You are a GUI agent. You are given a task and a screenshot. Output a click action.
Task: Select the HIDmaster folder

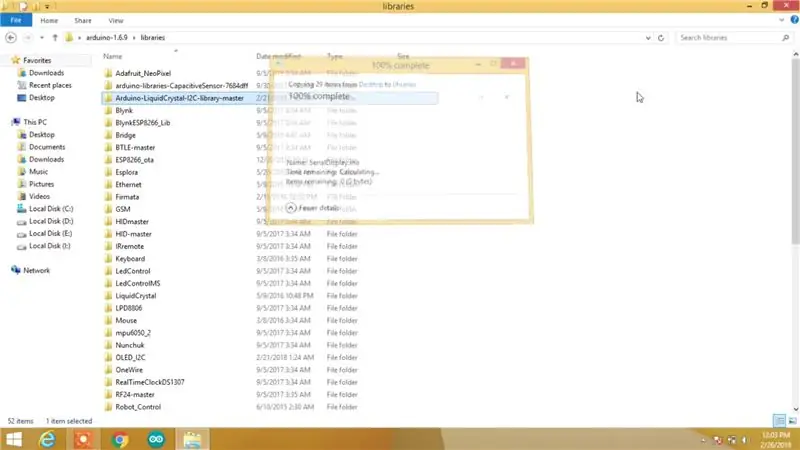click(x=132, y=222)
